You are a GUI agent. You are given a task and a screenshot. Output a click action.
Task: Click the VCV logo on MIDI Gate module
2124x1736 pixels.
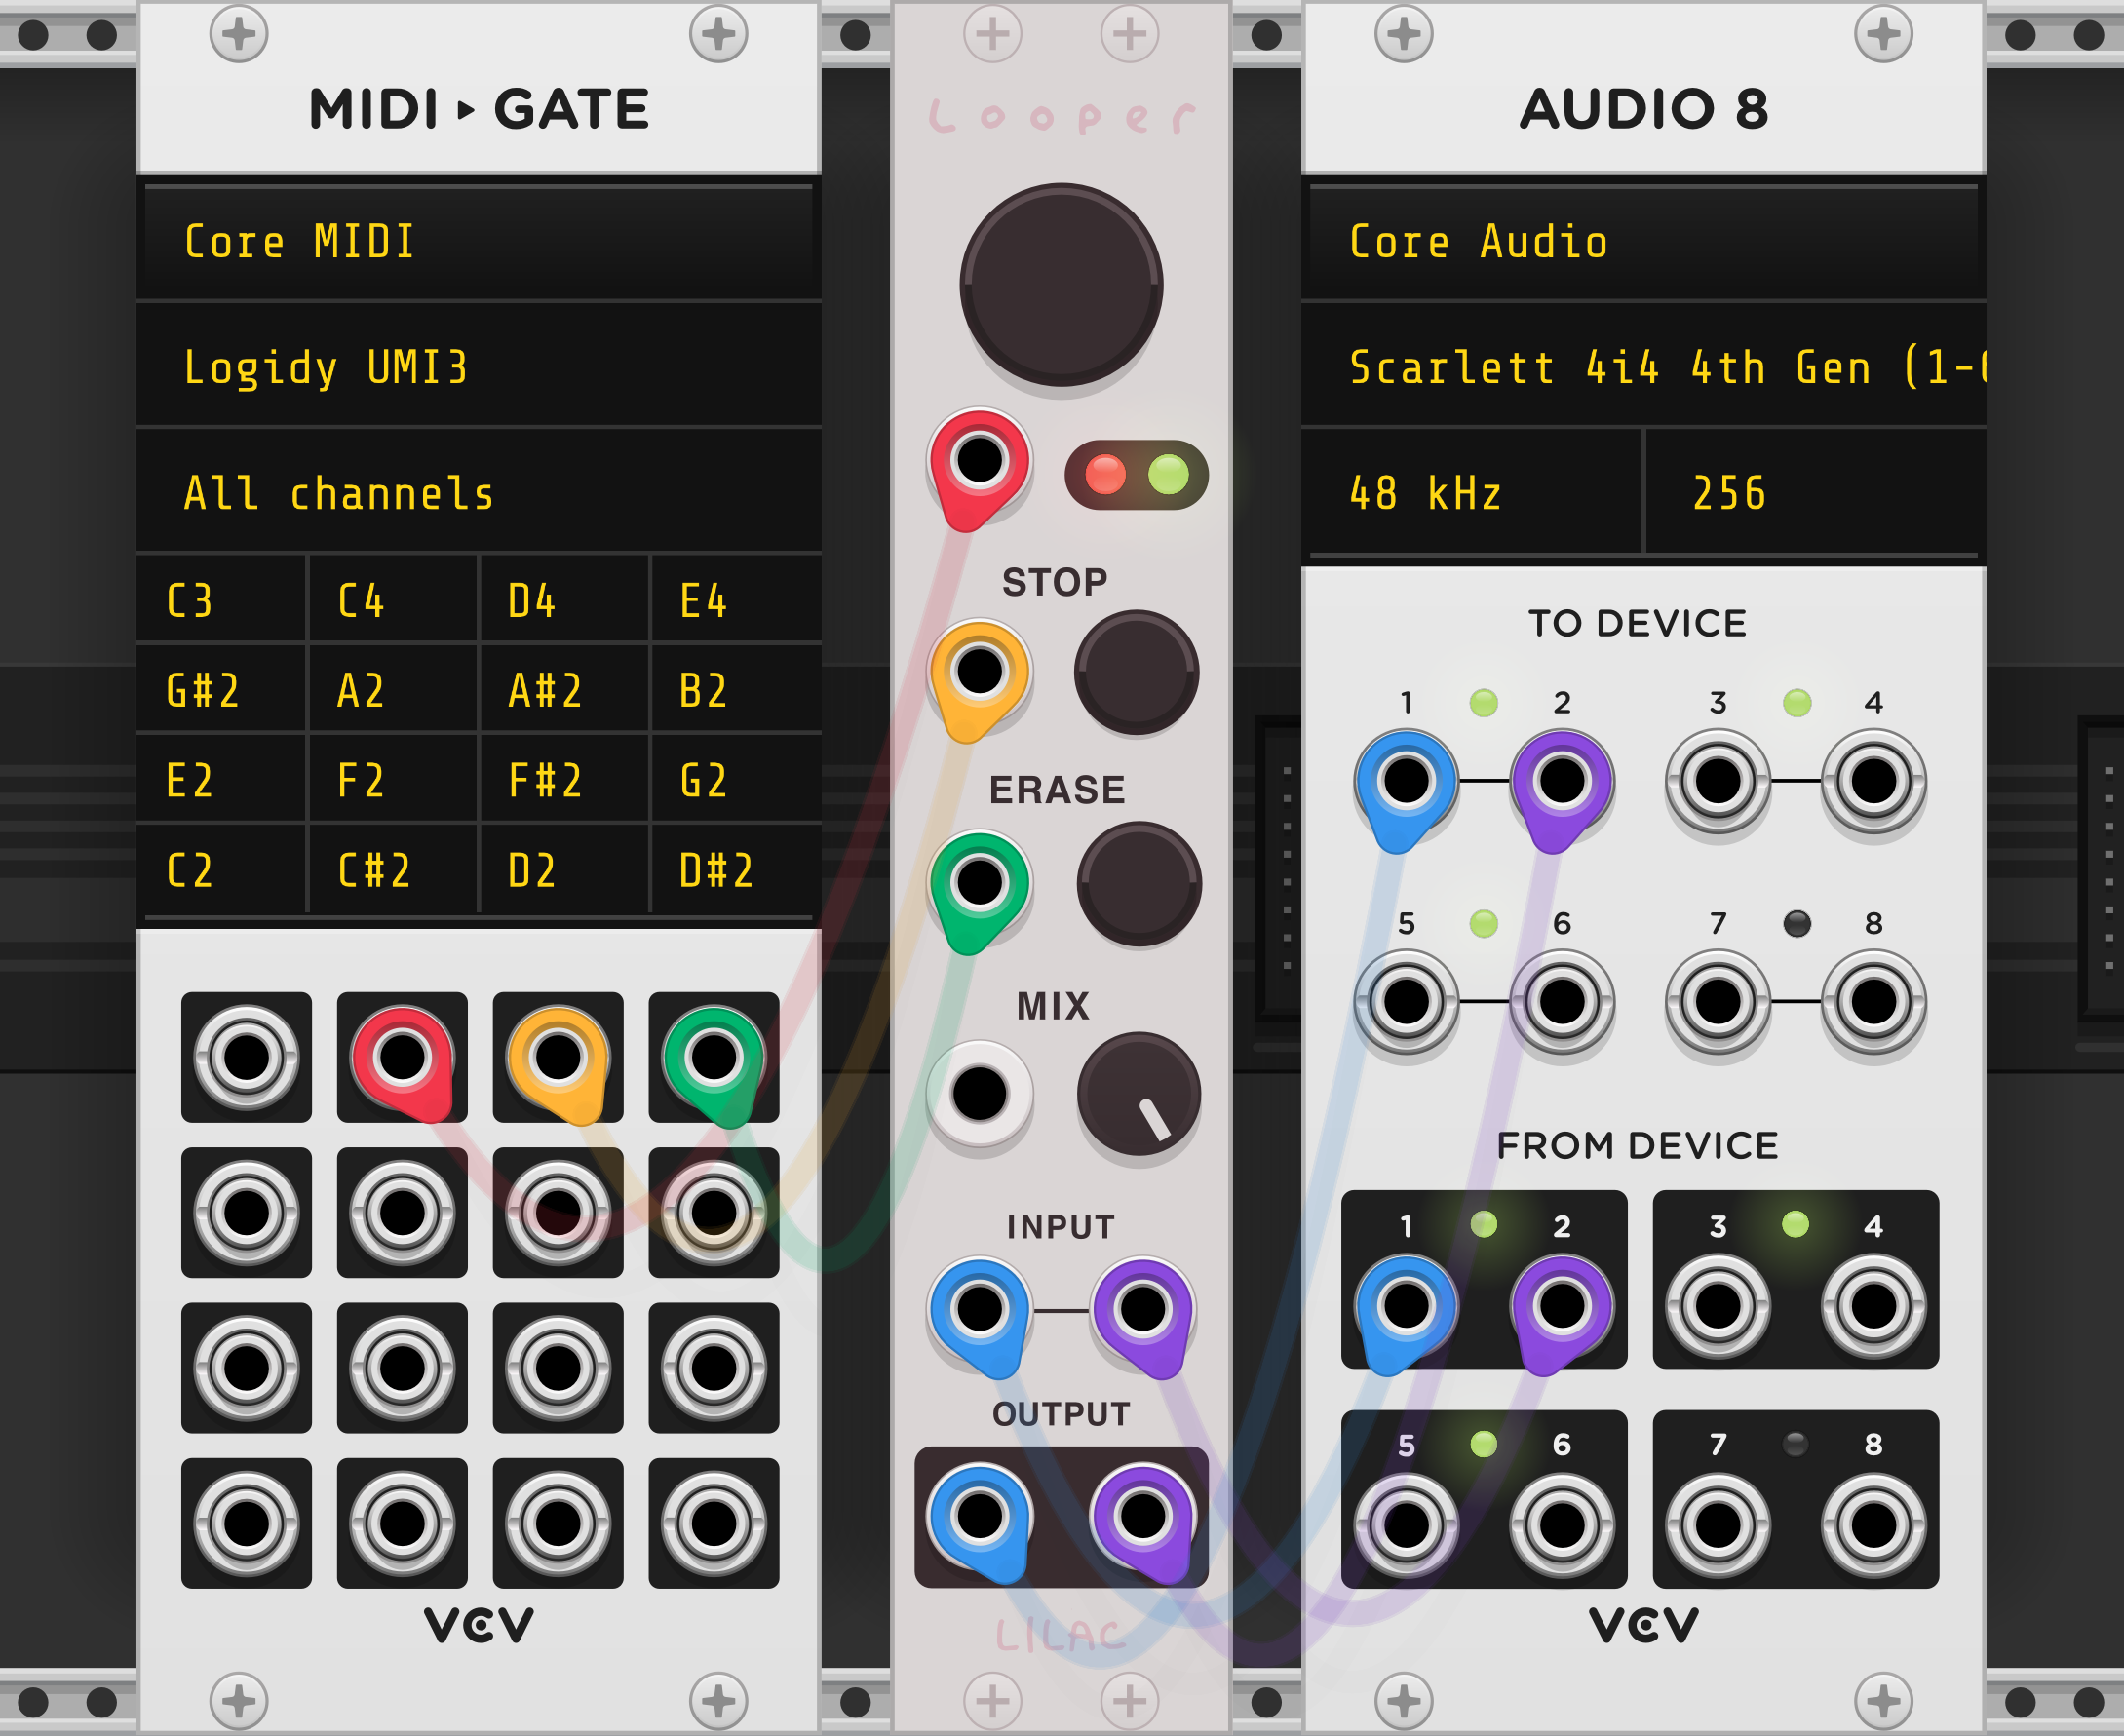pos(479,1625)
